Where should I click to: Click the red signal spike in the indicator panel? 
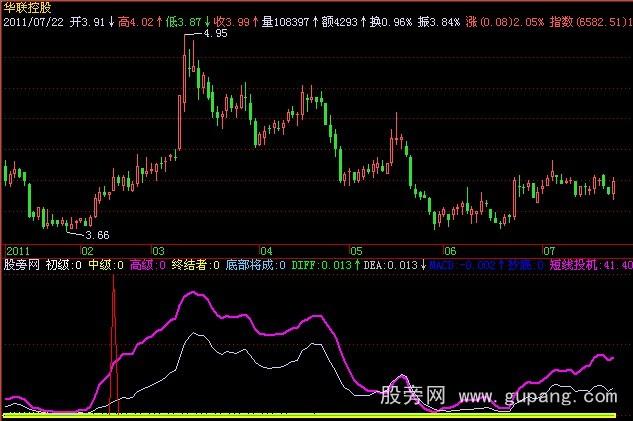113,345
